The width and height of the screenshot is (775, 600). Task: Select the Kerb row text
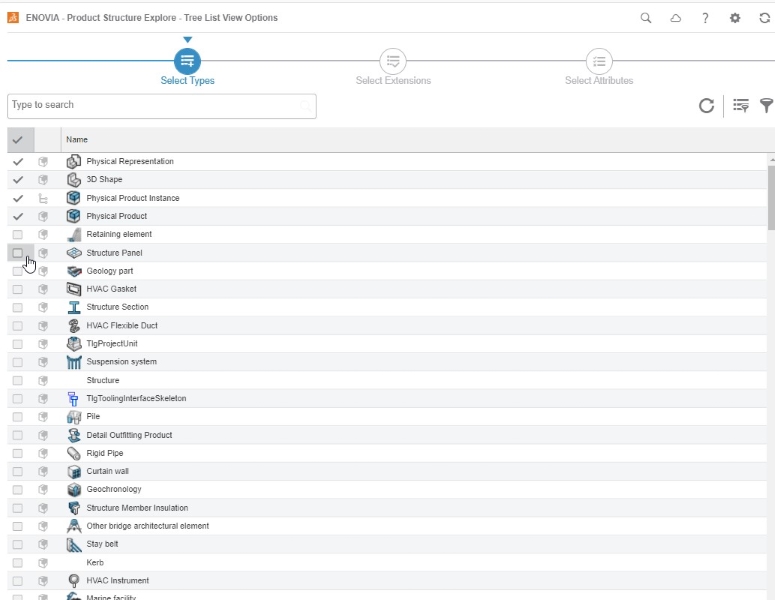click(x=95, y=562)
